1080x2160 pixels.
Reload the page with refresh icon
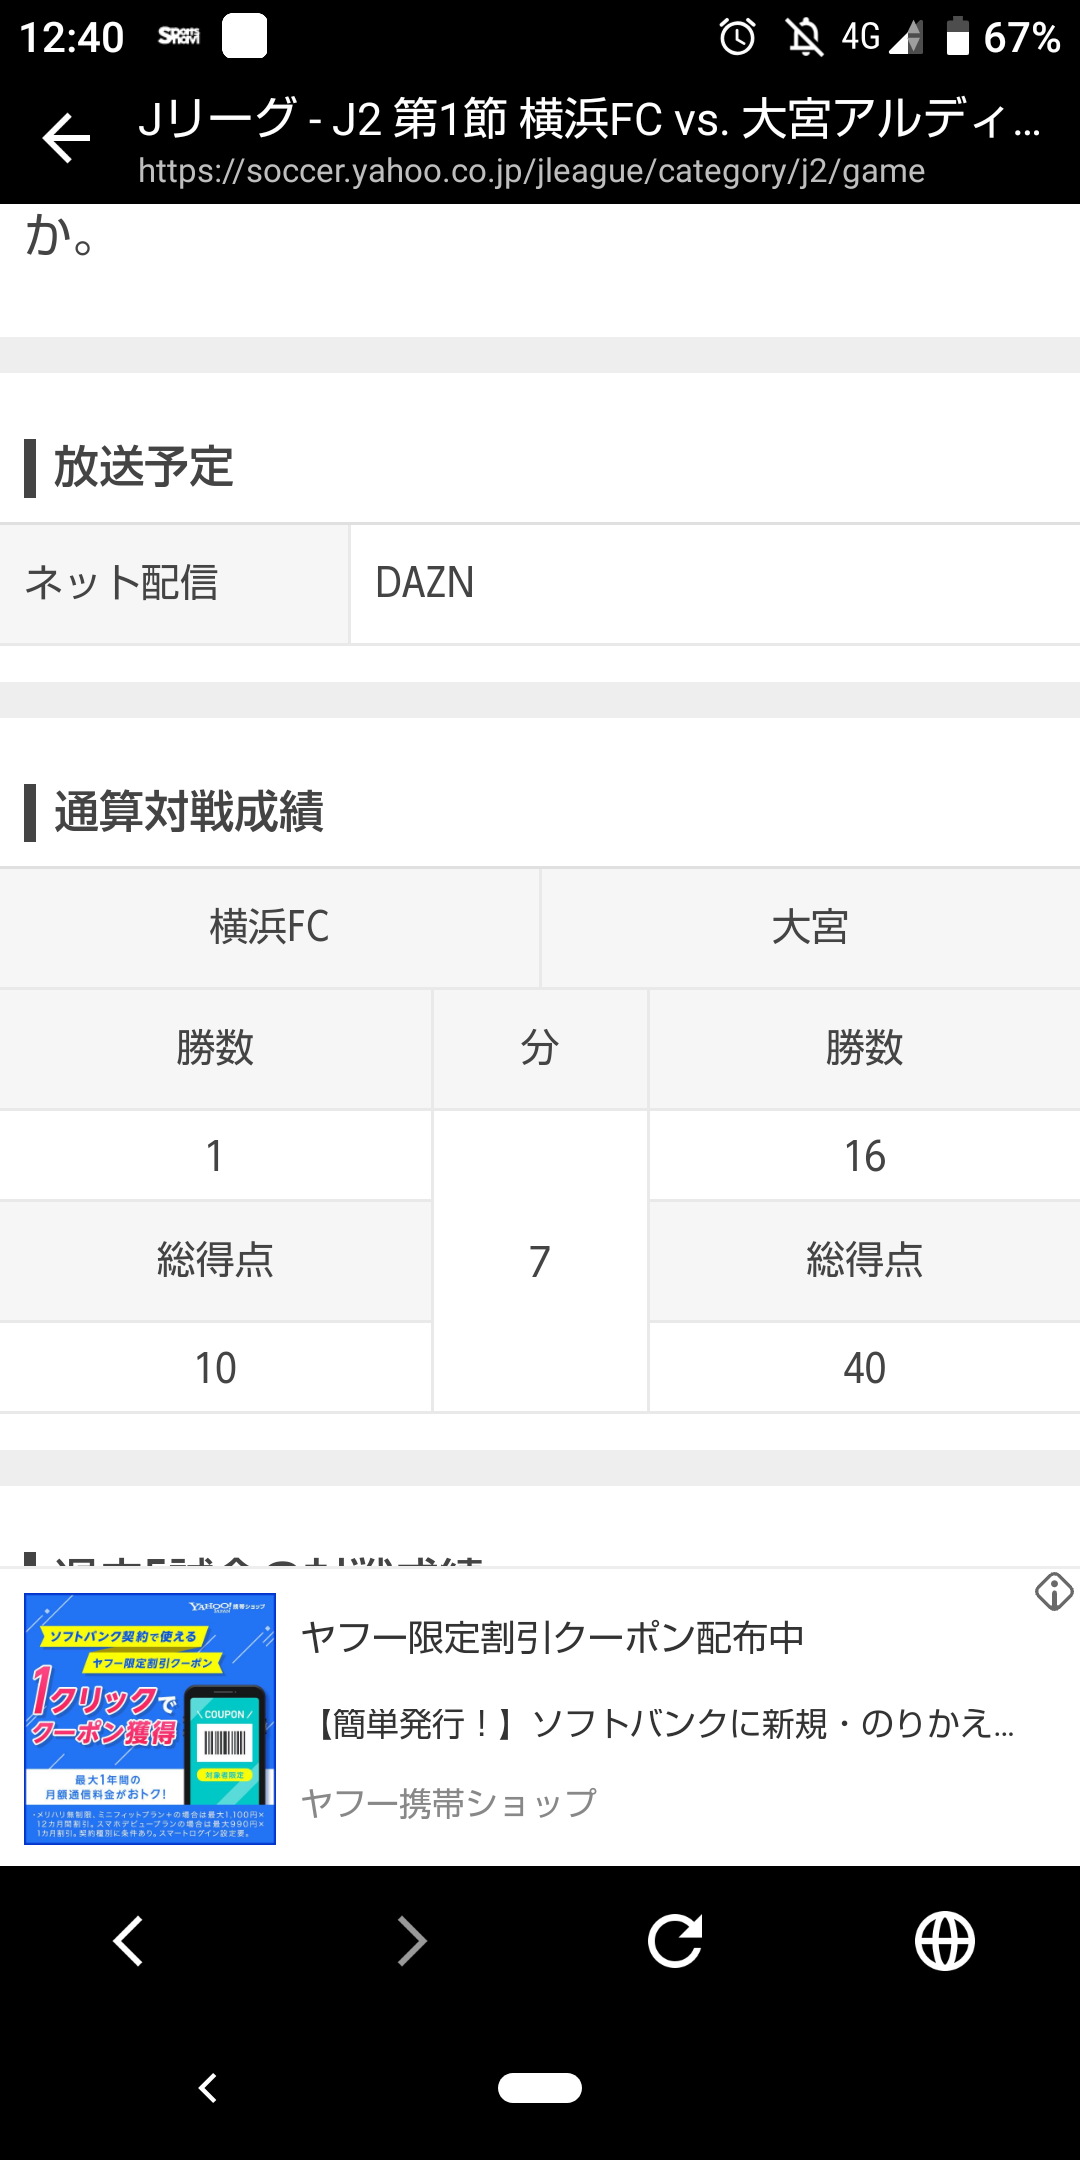pos(675,1941)
